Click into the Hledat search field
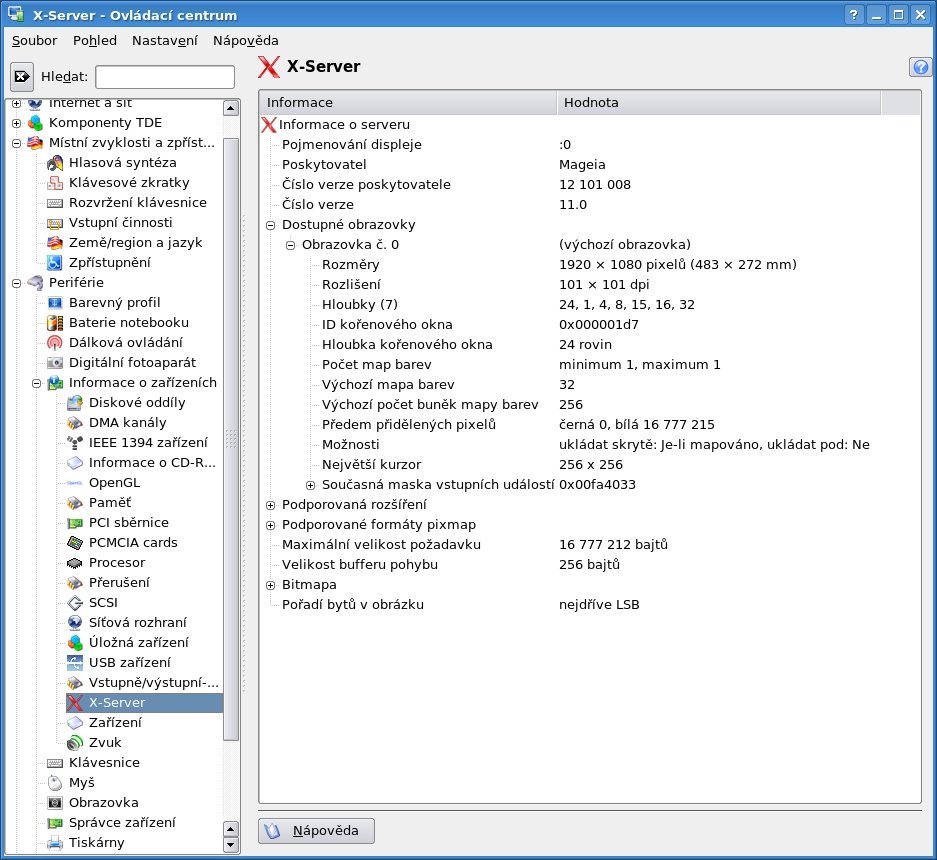 (x=165, y=76)
